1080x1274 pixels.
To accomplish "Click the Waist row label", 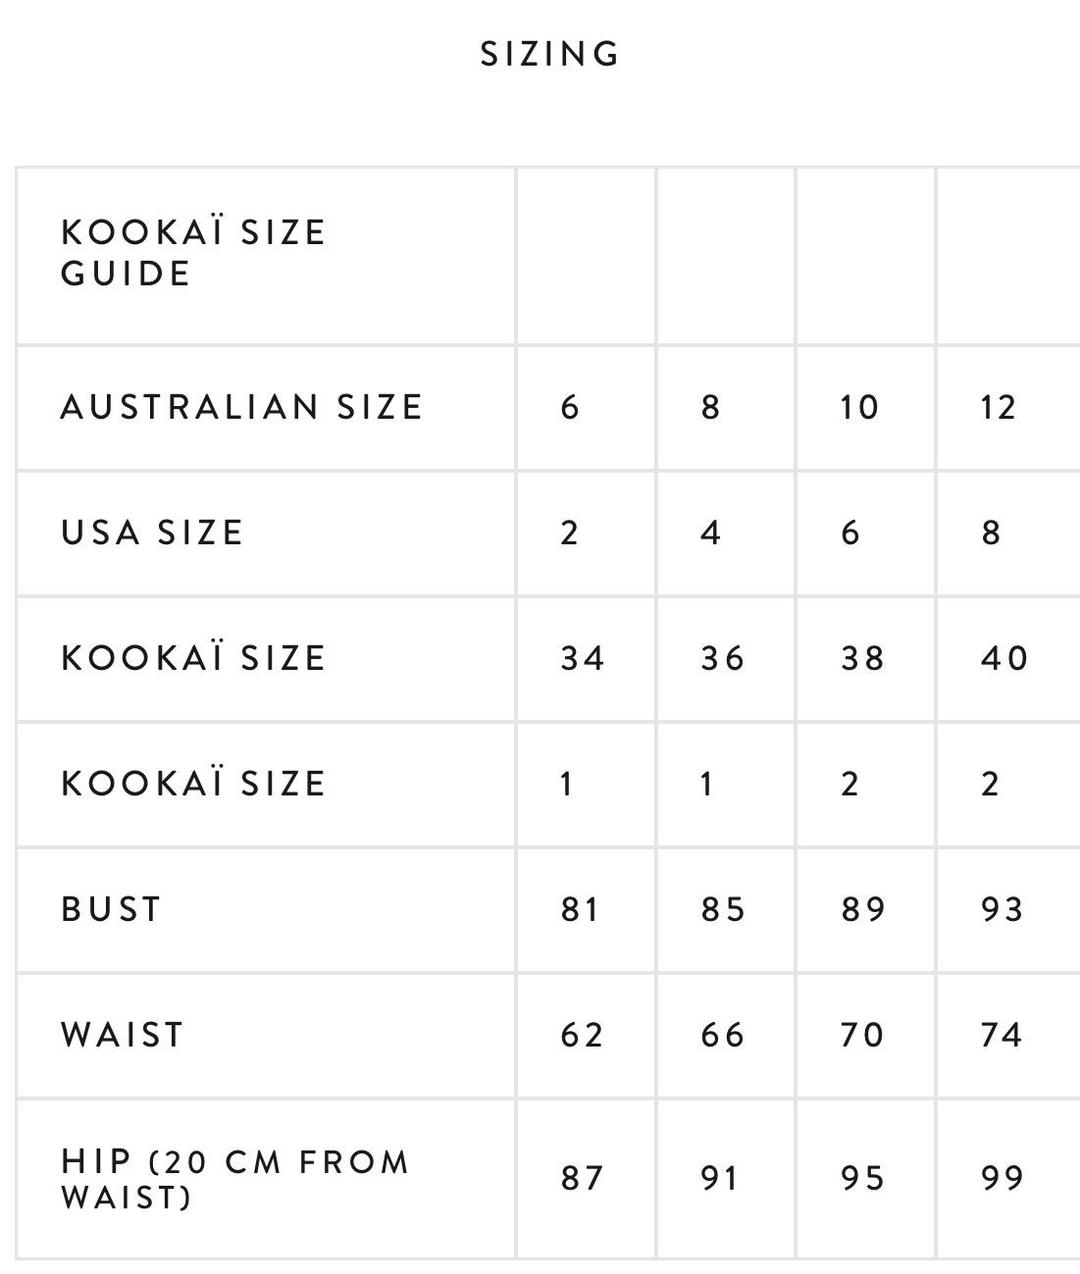I will pos(123,1034).
